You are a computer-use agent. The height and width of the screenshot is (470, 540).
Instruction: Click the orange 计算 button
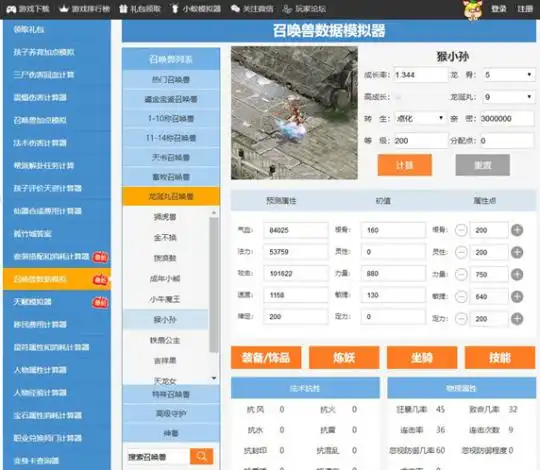[x=404, y=165]
